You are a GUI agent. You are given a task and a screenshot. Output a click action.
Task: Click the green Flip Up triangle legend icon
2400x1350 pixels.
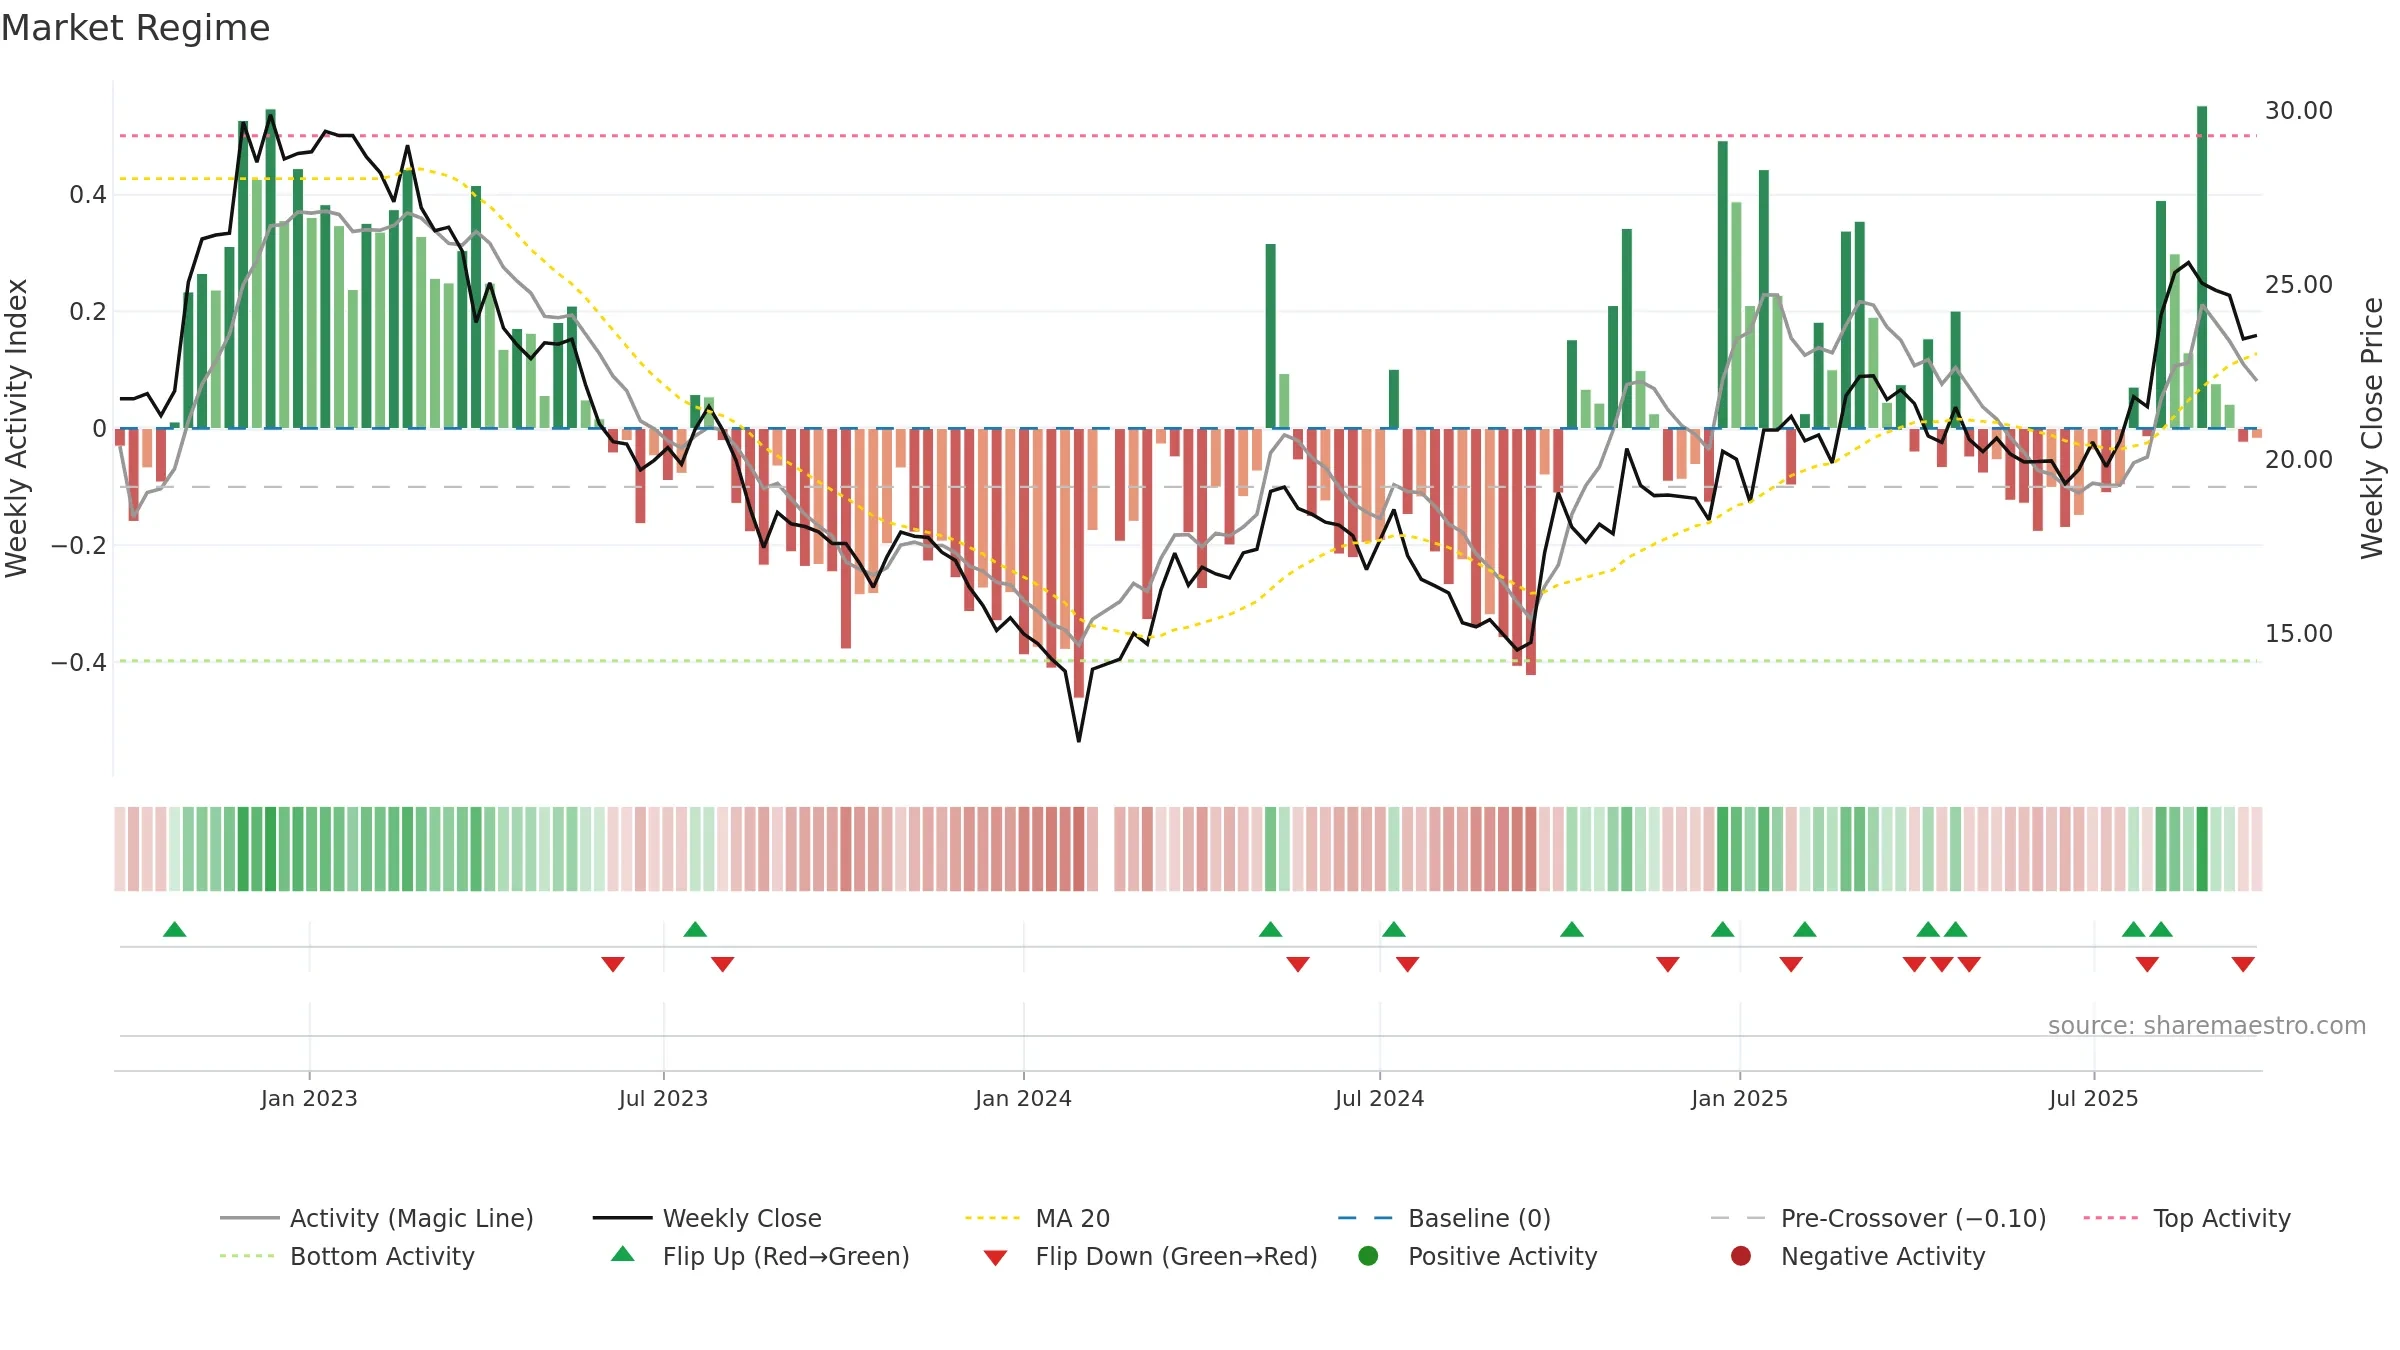click(x=623, y=1254)
